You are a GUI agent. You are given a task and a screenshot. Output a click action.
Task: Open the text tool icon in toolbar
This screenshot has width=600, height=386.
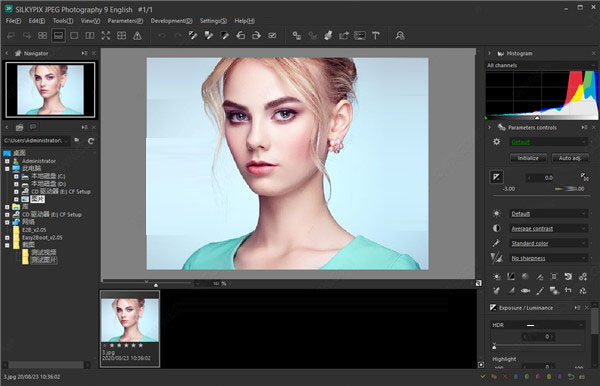[376, 36]
